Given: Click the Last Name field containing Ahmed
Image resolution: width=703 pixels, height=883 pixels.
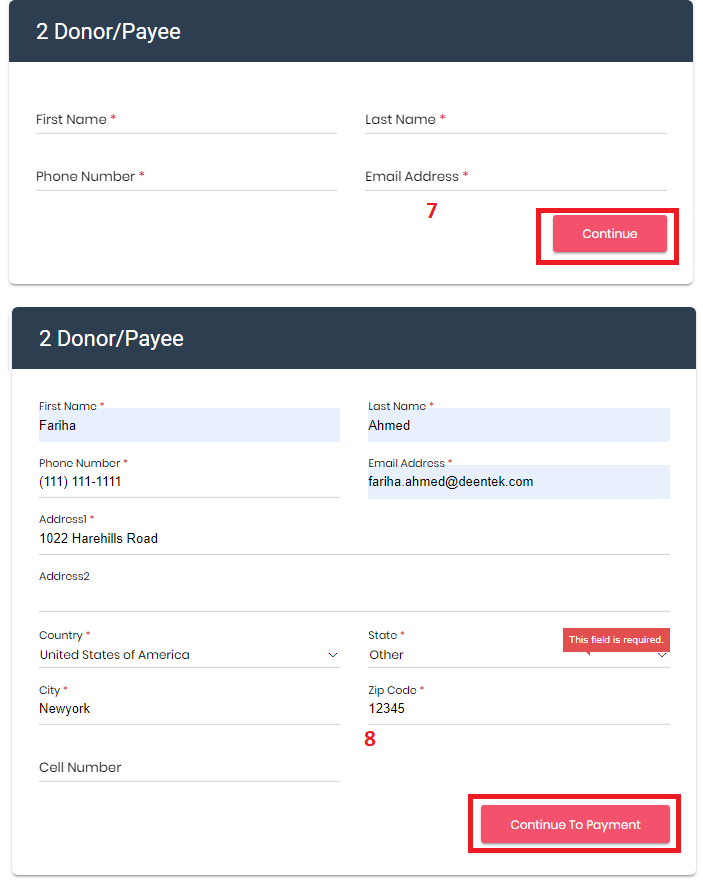Looking at the screenshot, I should tap(519, 425).
